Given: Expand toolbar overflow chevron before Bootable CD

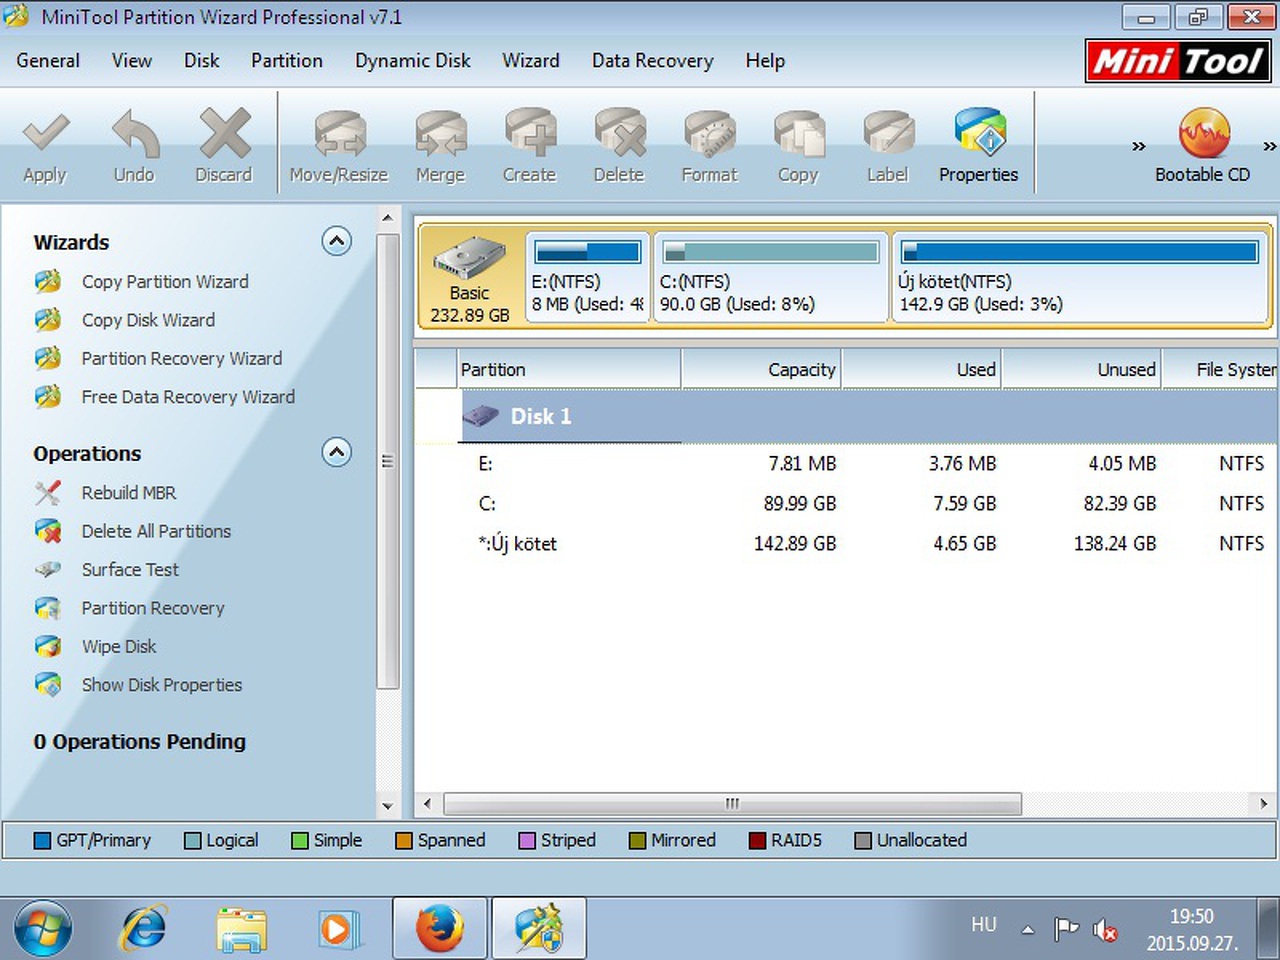Looking at the screenshot, I should click(x=1138, y=146).
